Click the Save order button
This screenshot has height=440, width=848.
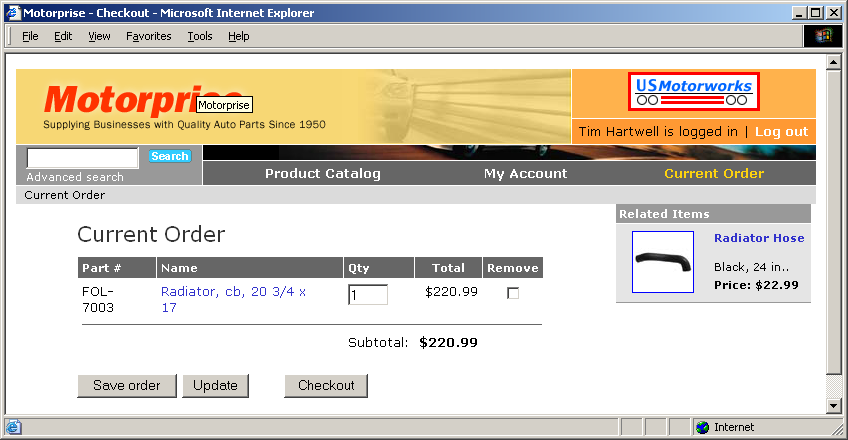127,385
